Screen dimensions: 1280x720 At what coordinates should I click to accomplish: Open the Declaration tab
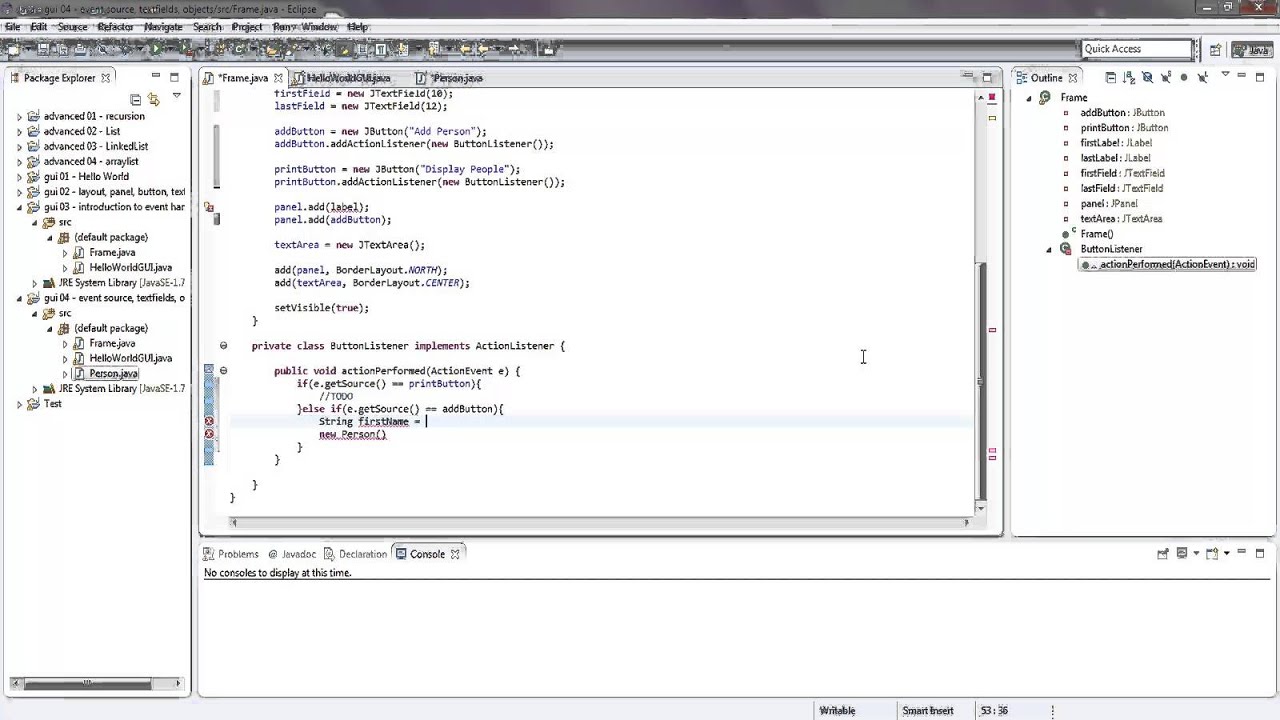coord(356,554)
